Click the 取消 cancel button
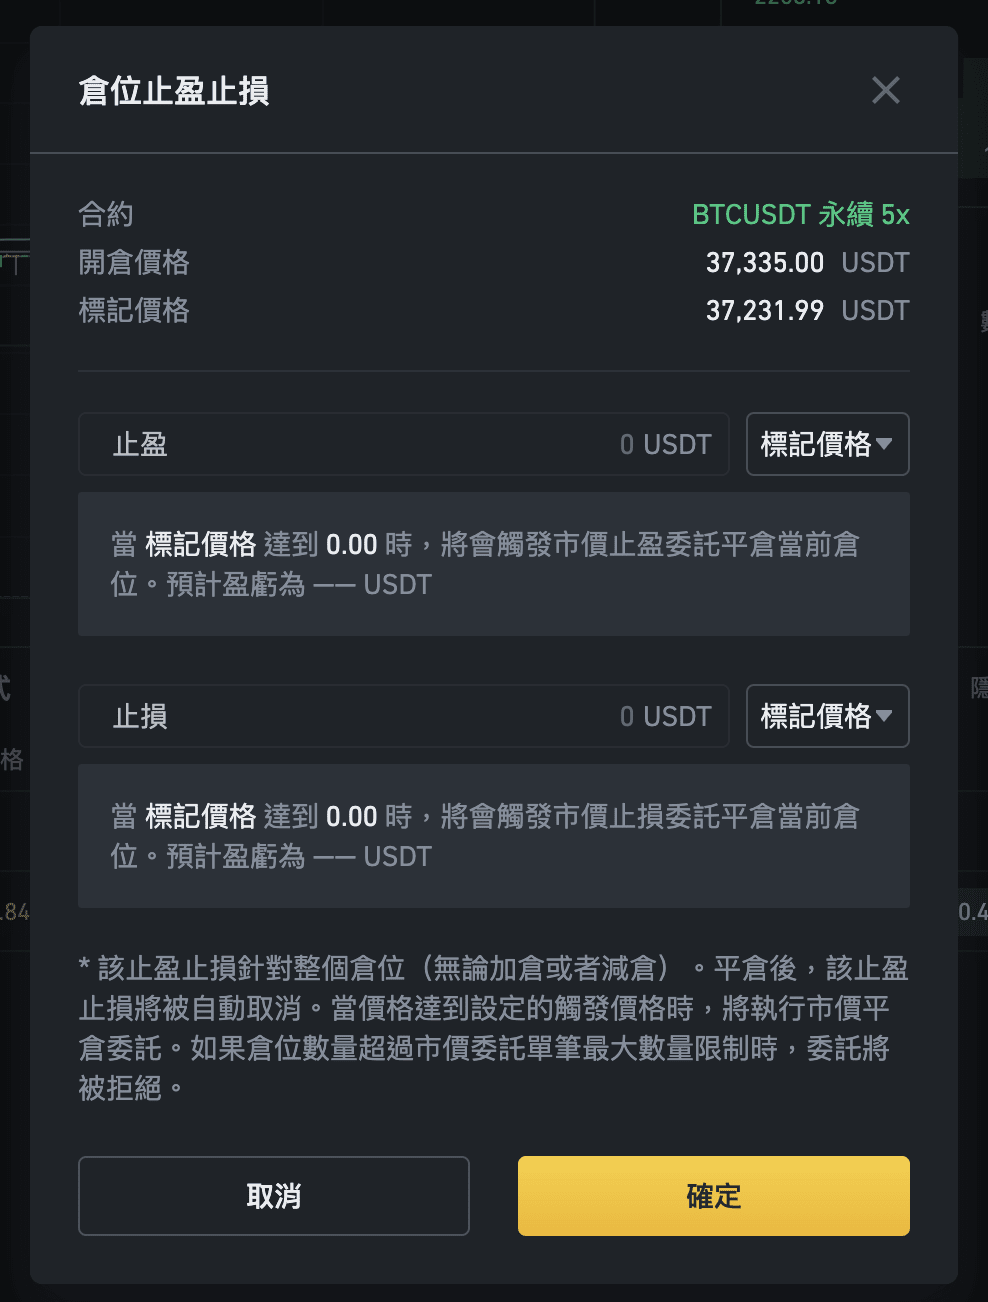This screenshot has width=988, height=1302. tap(274, 1196)
